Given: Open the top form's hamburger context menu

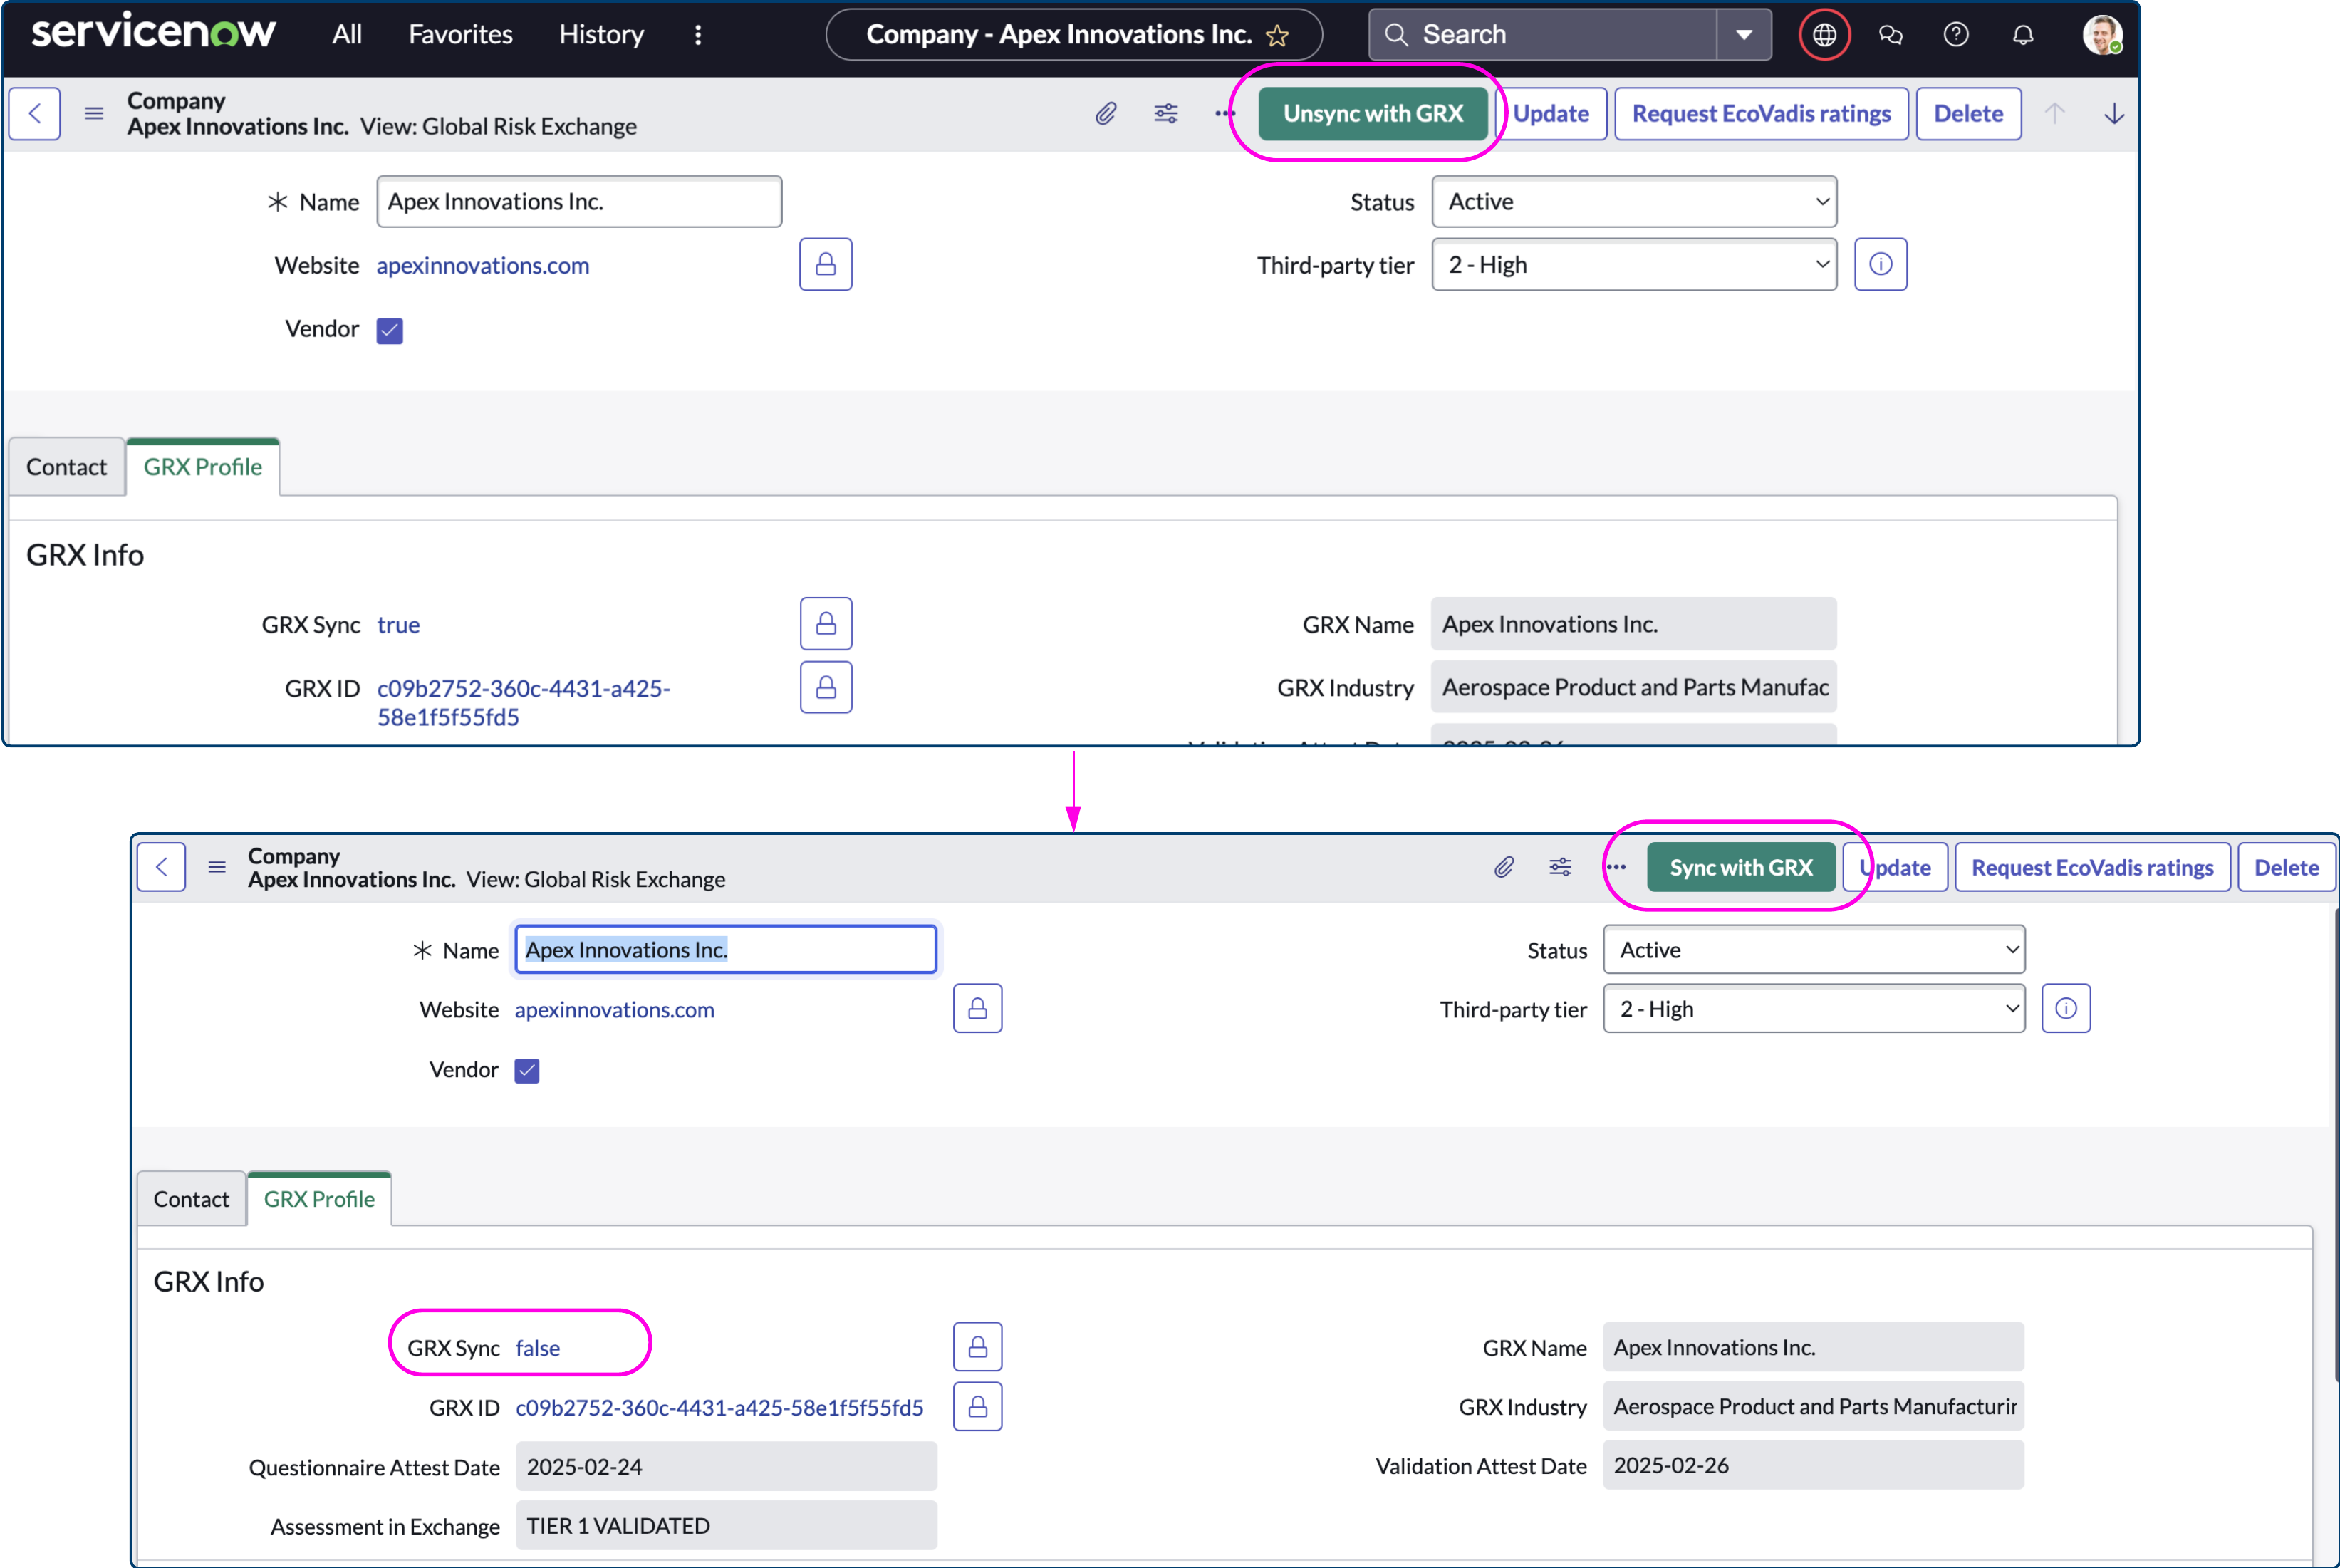Looking at the screenshot, I should [x=94, y=113].
